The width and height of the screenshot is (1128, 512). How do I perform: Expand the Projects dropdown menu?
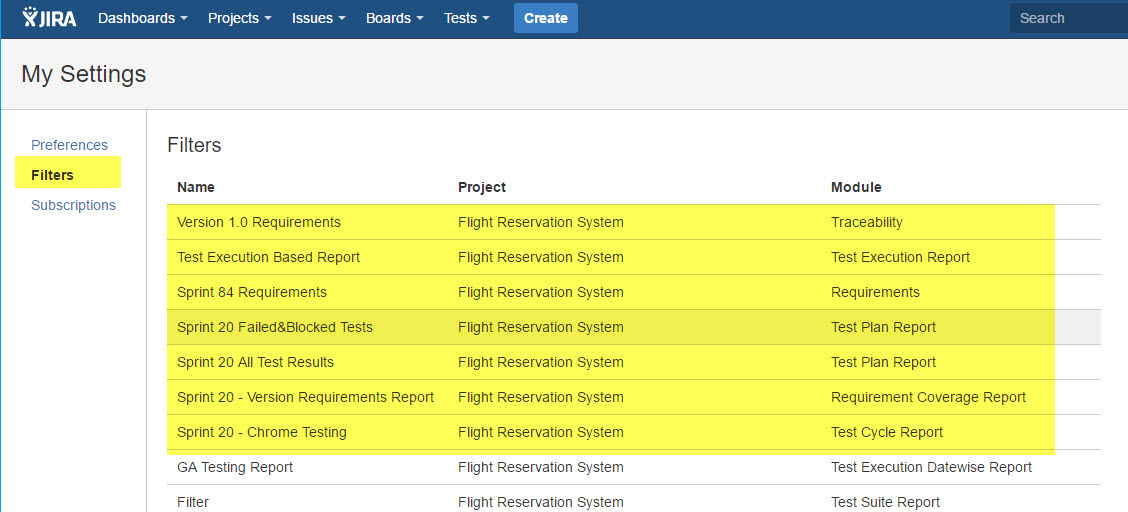point(239,18)
